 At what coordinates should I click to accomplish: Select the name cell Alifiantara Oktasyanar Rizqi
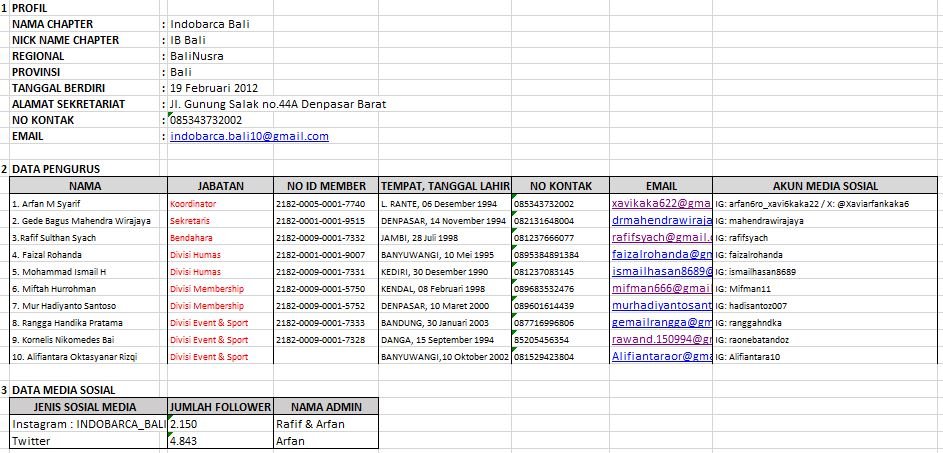click(x=88, y=356)
